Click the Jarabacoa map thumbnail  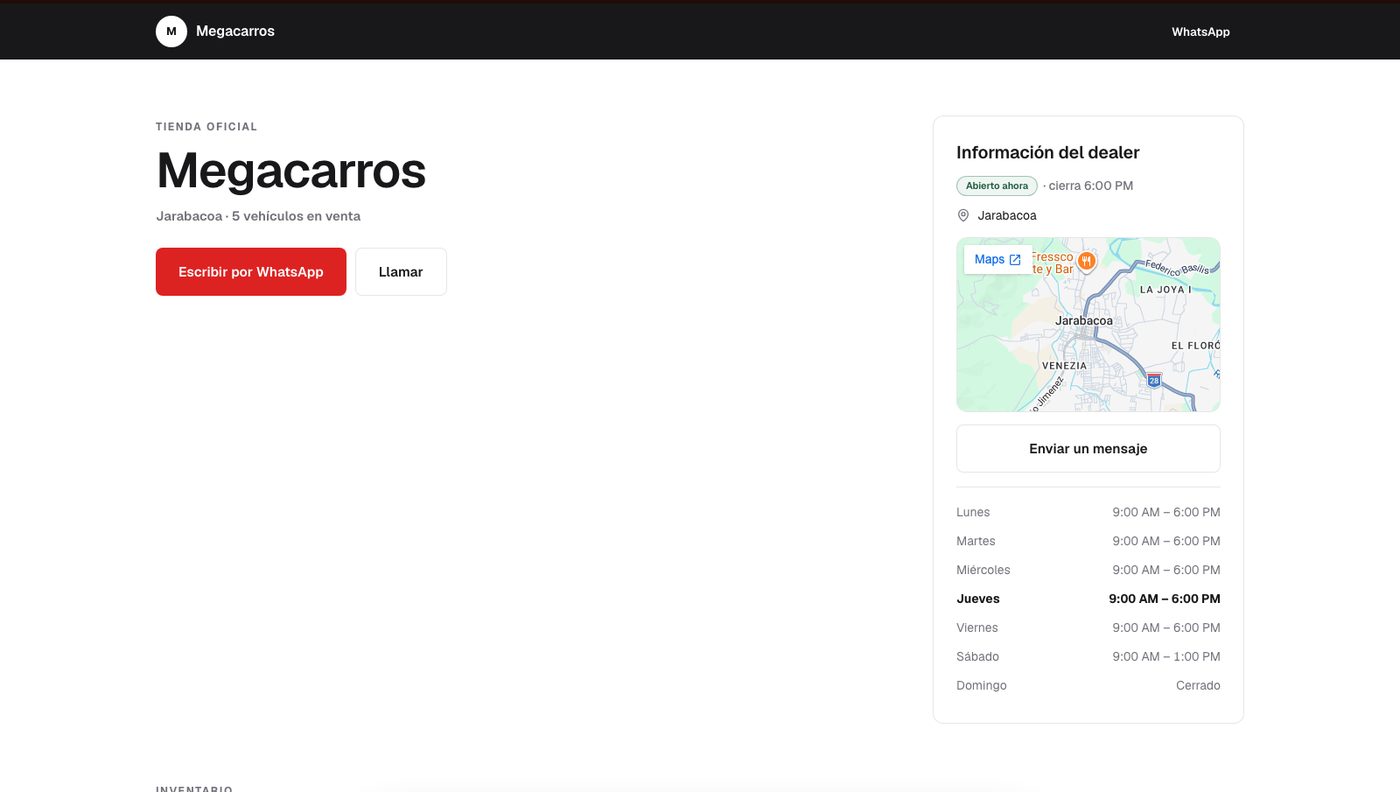[x=1088, y=325]
